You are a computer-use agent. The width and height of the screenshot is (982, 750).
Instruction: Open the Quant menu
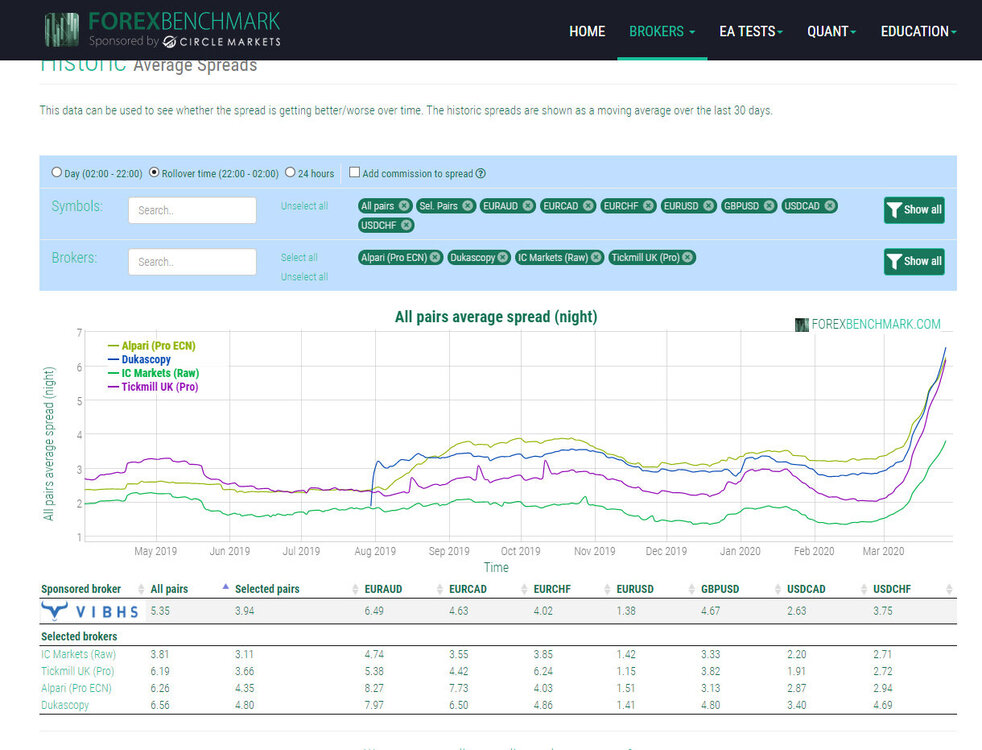tap(831, 31)
